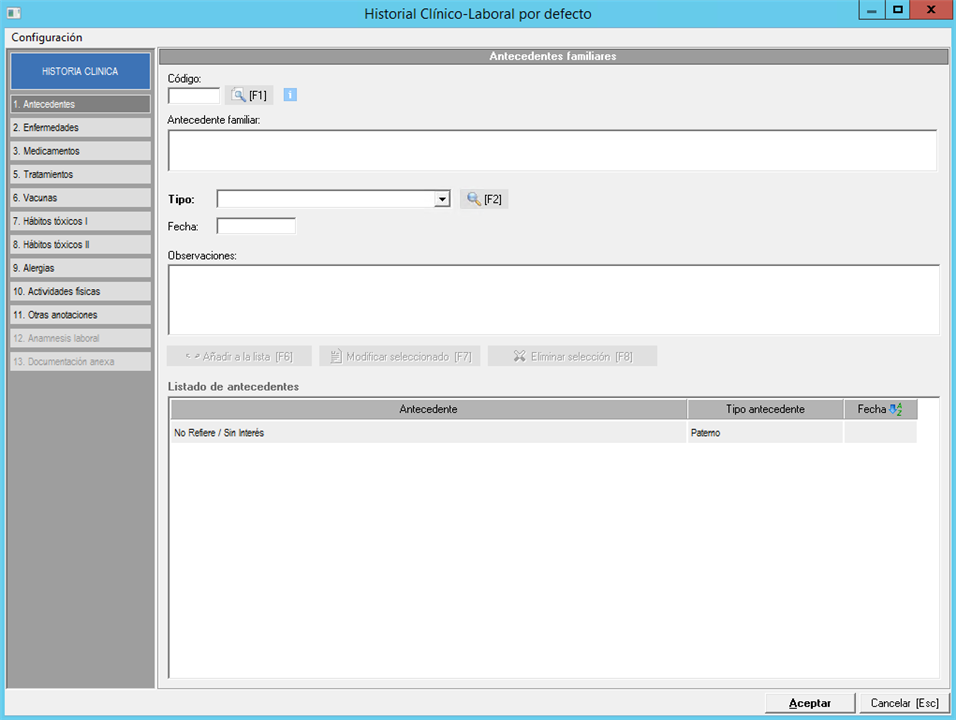Click the Cancelar [Esc] button
The image size is (956, 720).
tap(904, 703)
